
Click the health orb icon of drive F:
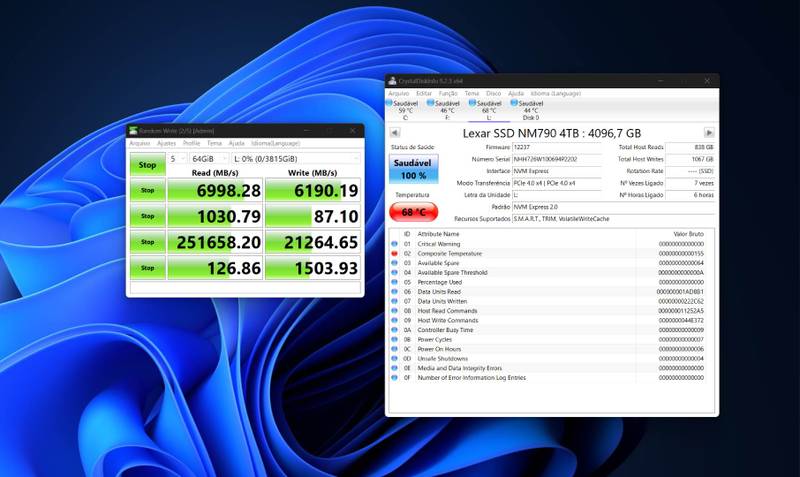pyautogui.click(x=431, y=103)
